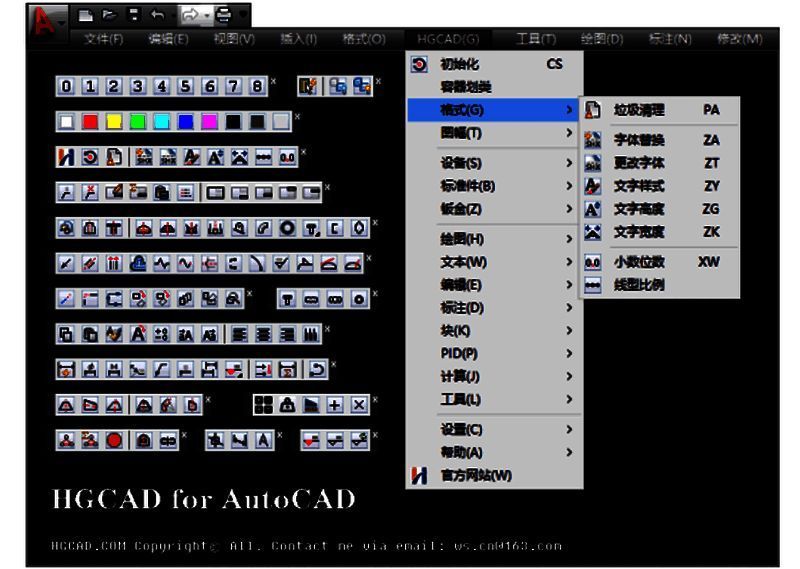
Task: Choose 初始化 CS in the HGCAD menu
Action: (x=494, y=64)
